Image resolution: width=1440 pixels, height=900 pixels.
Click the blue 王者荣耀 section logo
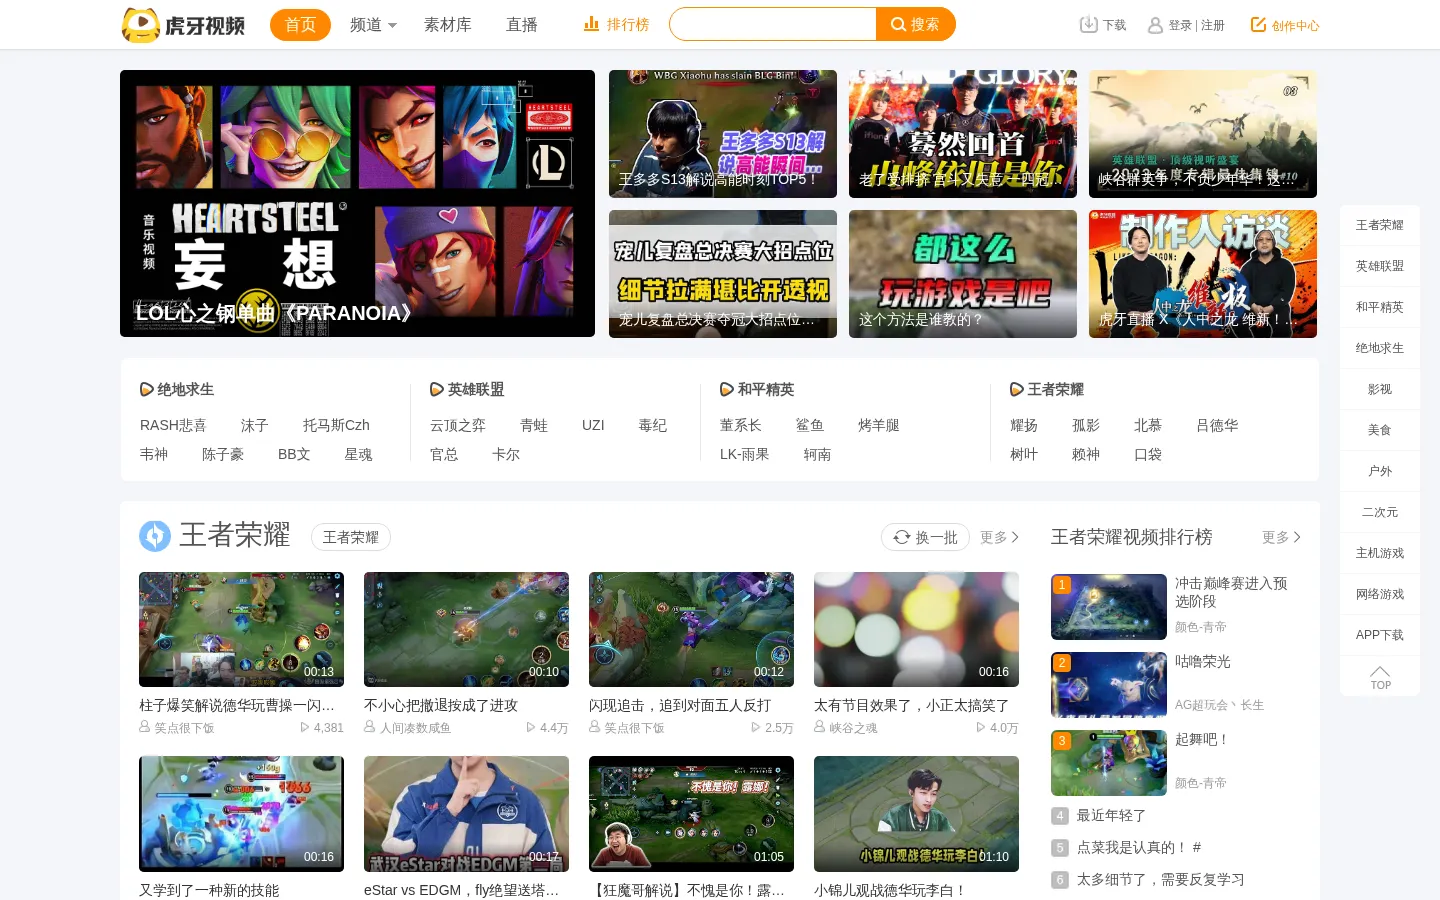coord(155,536)
